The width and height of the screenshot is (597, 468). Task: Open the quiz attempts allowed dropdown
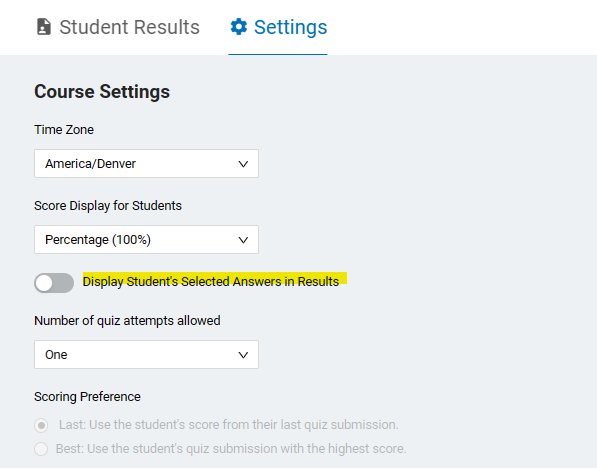pos(147,355)
